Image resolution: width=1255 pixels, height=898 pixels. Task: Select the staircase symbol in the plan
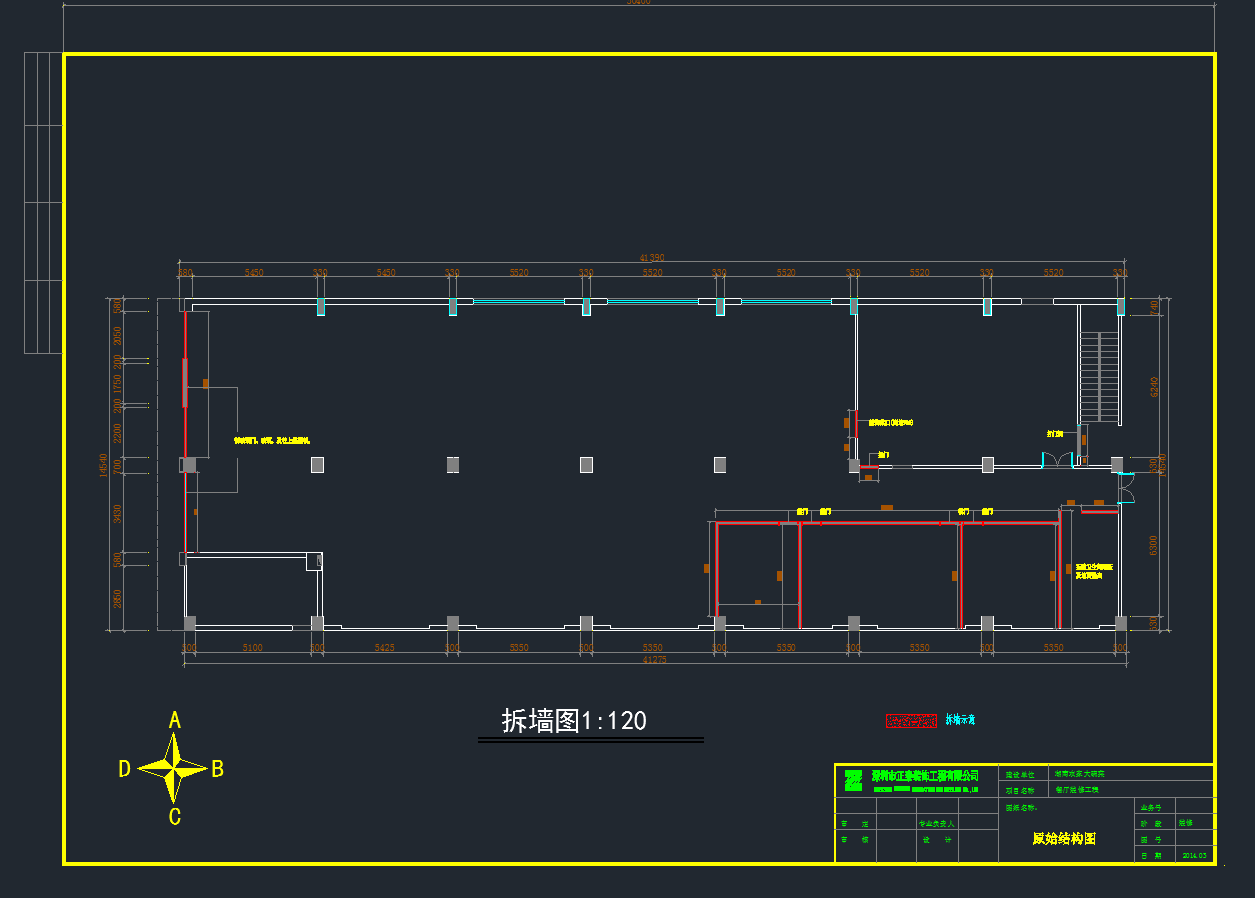(1099, 378)
